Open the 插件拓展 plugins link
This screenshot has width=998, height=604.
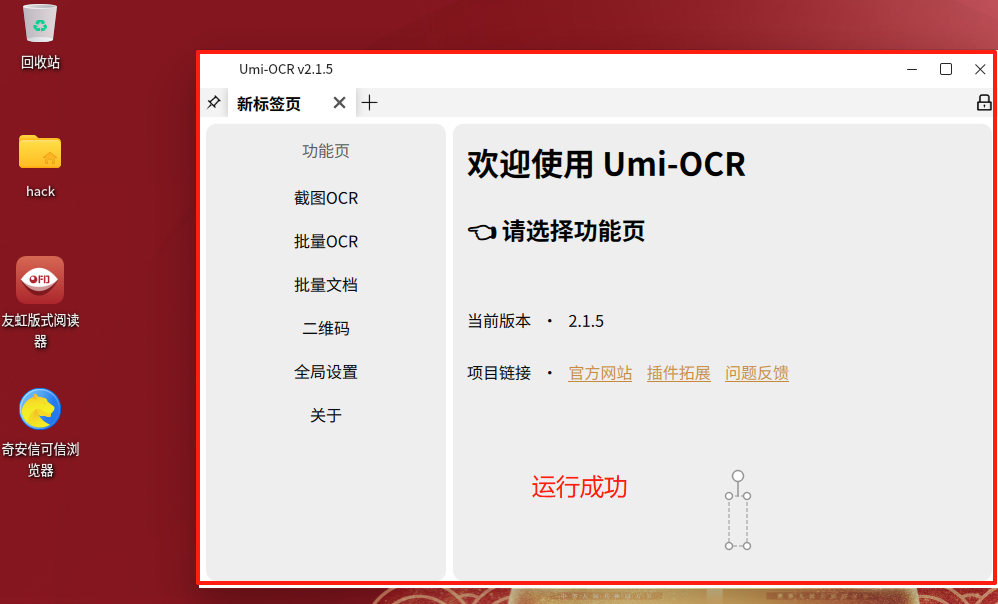click(678, 373)
